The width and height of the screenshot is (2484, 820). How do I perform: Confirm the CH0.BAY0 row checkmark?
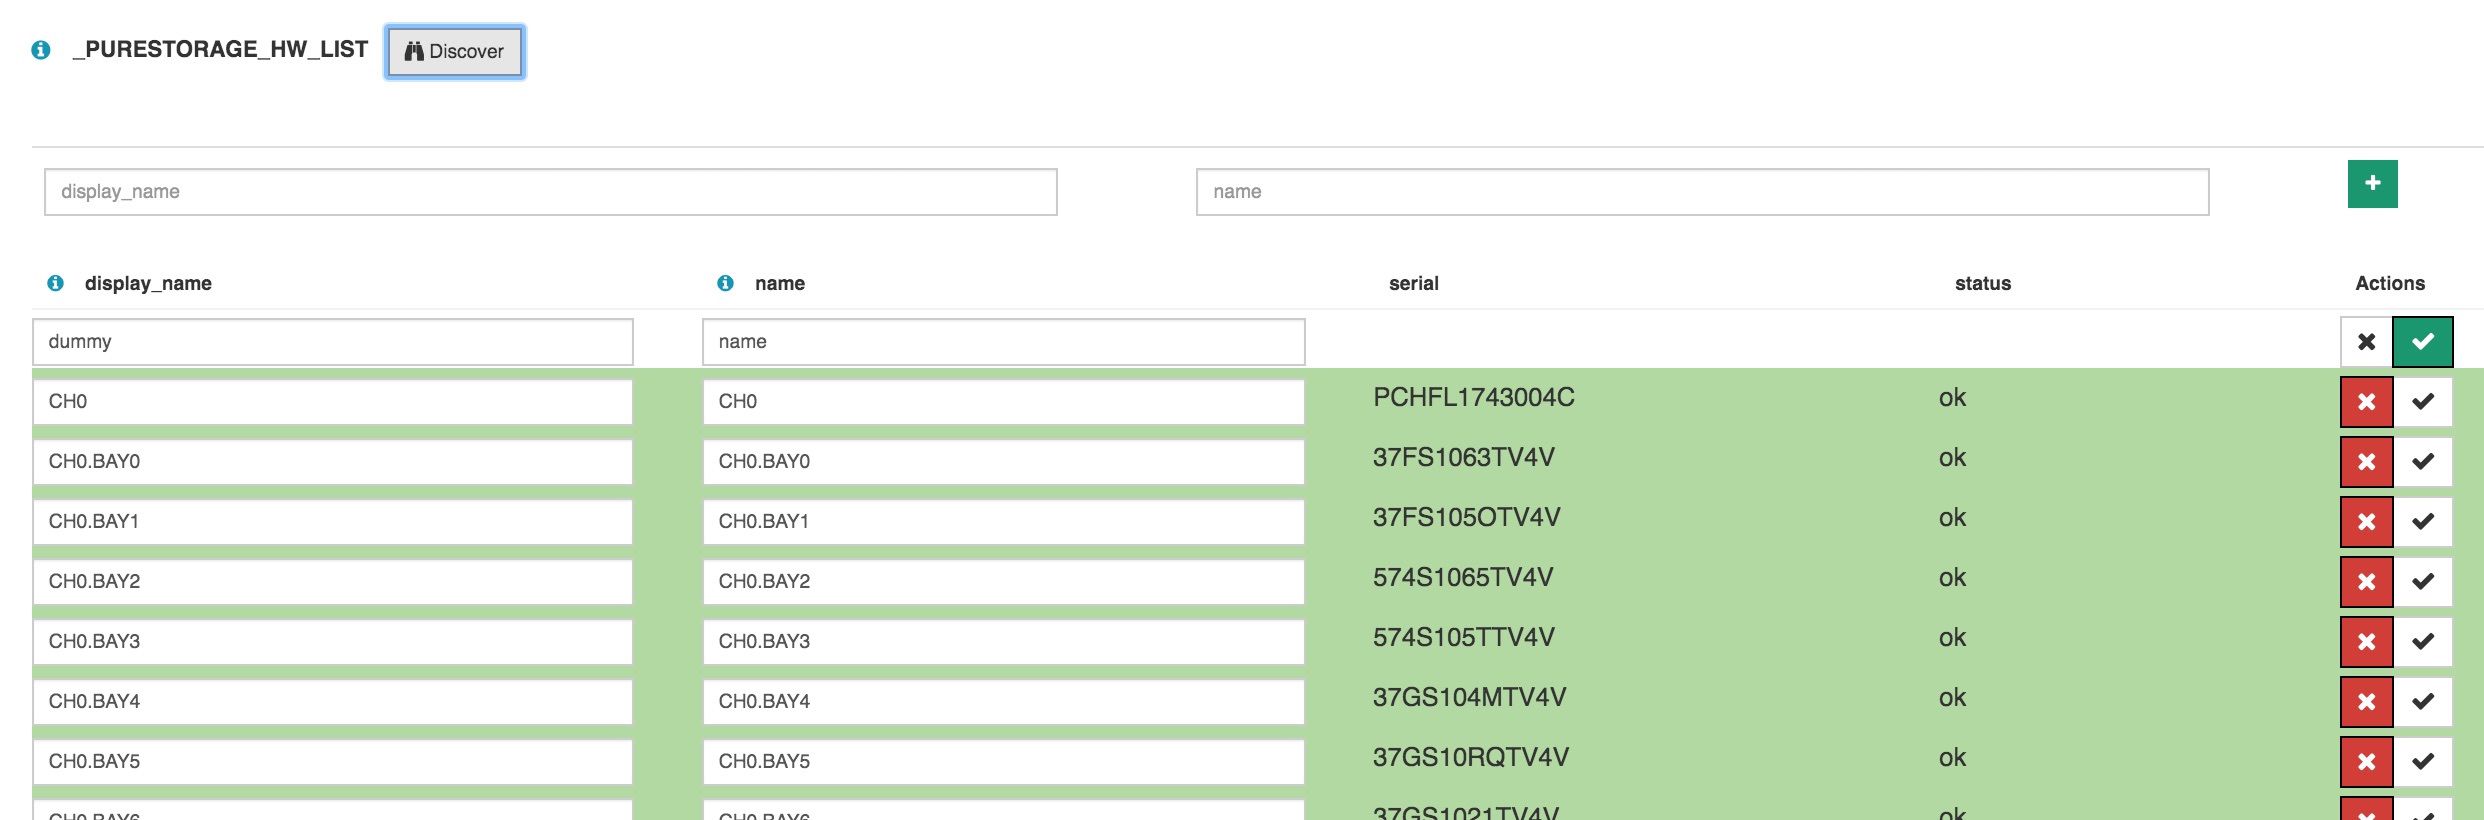tap(2423, 462)
